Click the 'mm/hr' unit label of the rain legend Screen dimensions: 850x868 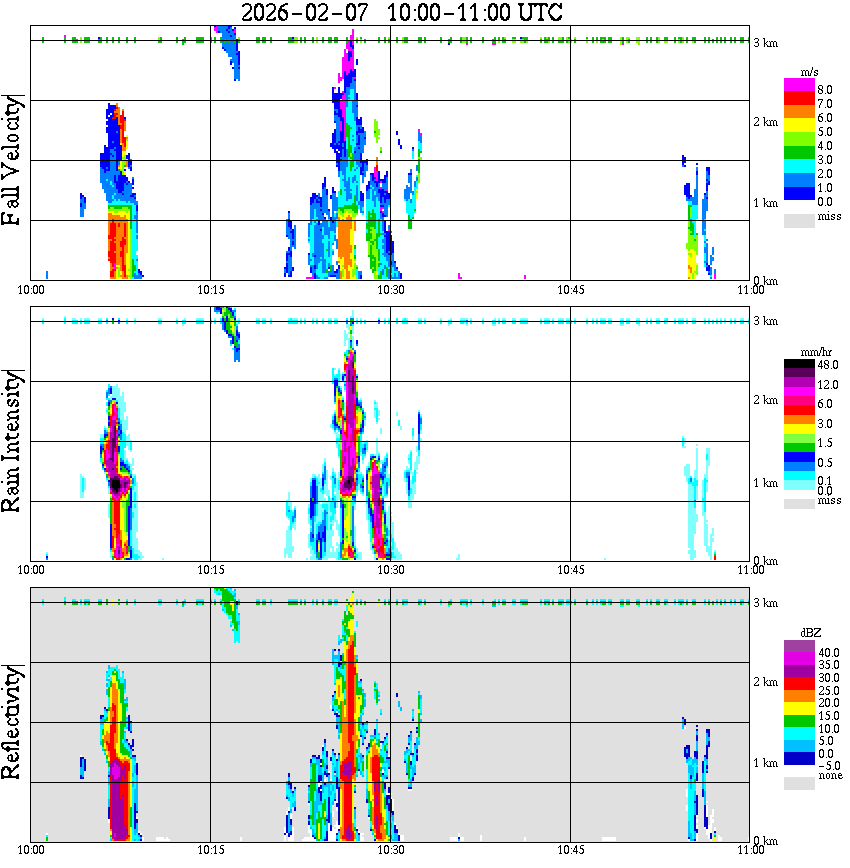[815, 353]
